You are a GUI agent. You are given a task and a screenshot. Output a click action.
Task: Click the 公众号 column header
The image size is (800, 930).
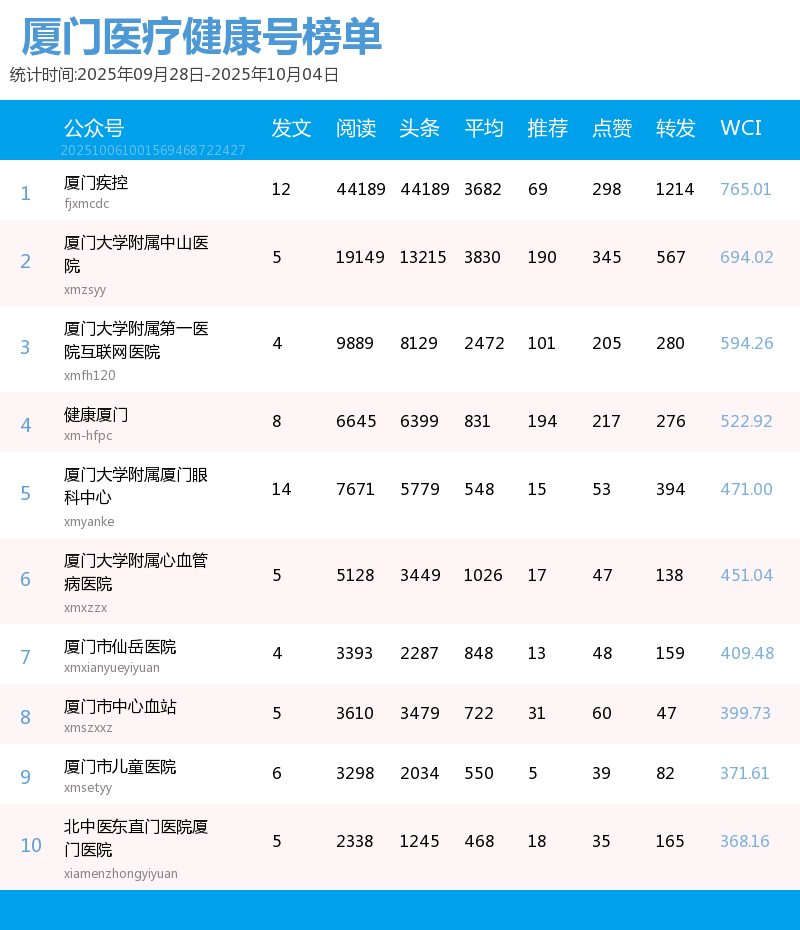click(x=94, y=128)
